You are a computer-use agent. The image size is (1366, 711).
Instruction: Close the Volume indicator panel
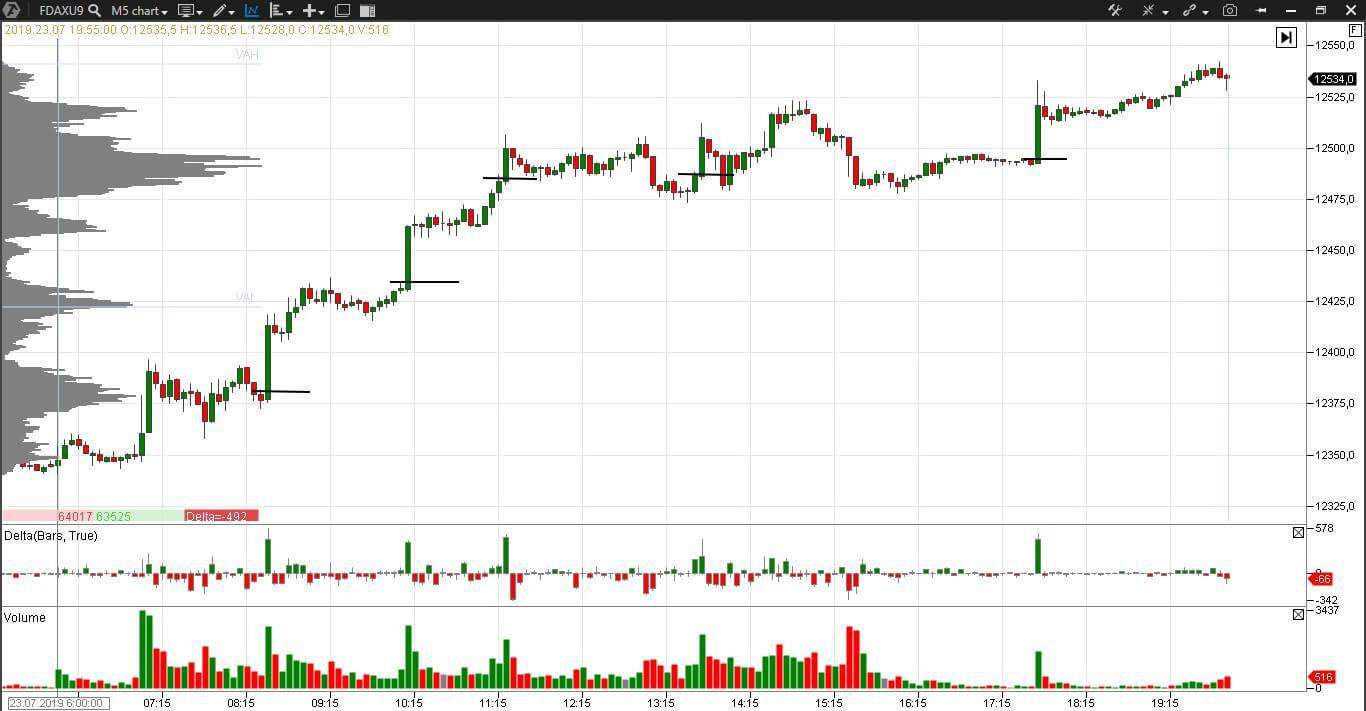click(1298, 614)
